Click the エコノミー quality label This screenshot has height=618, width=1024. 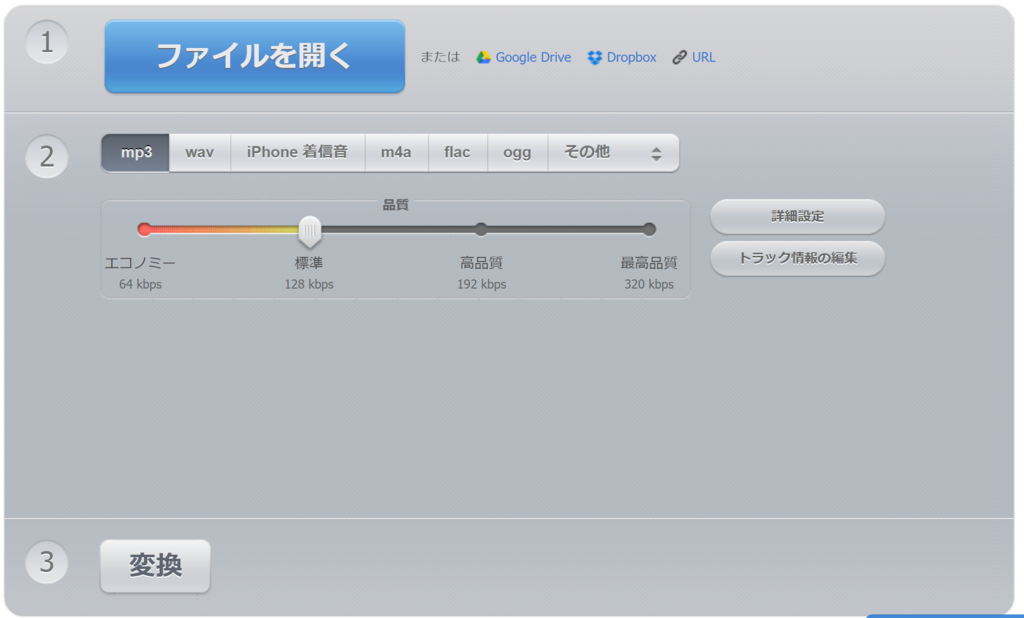pos(140,263)
